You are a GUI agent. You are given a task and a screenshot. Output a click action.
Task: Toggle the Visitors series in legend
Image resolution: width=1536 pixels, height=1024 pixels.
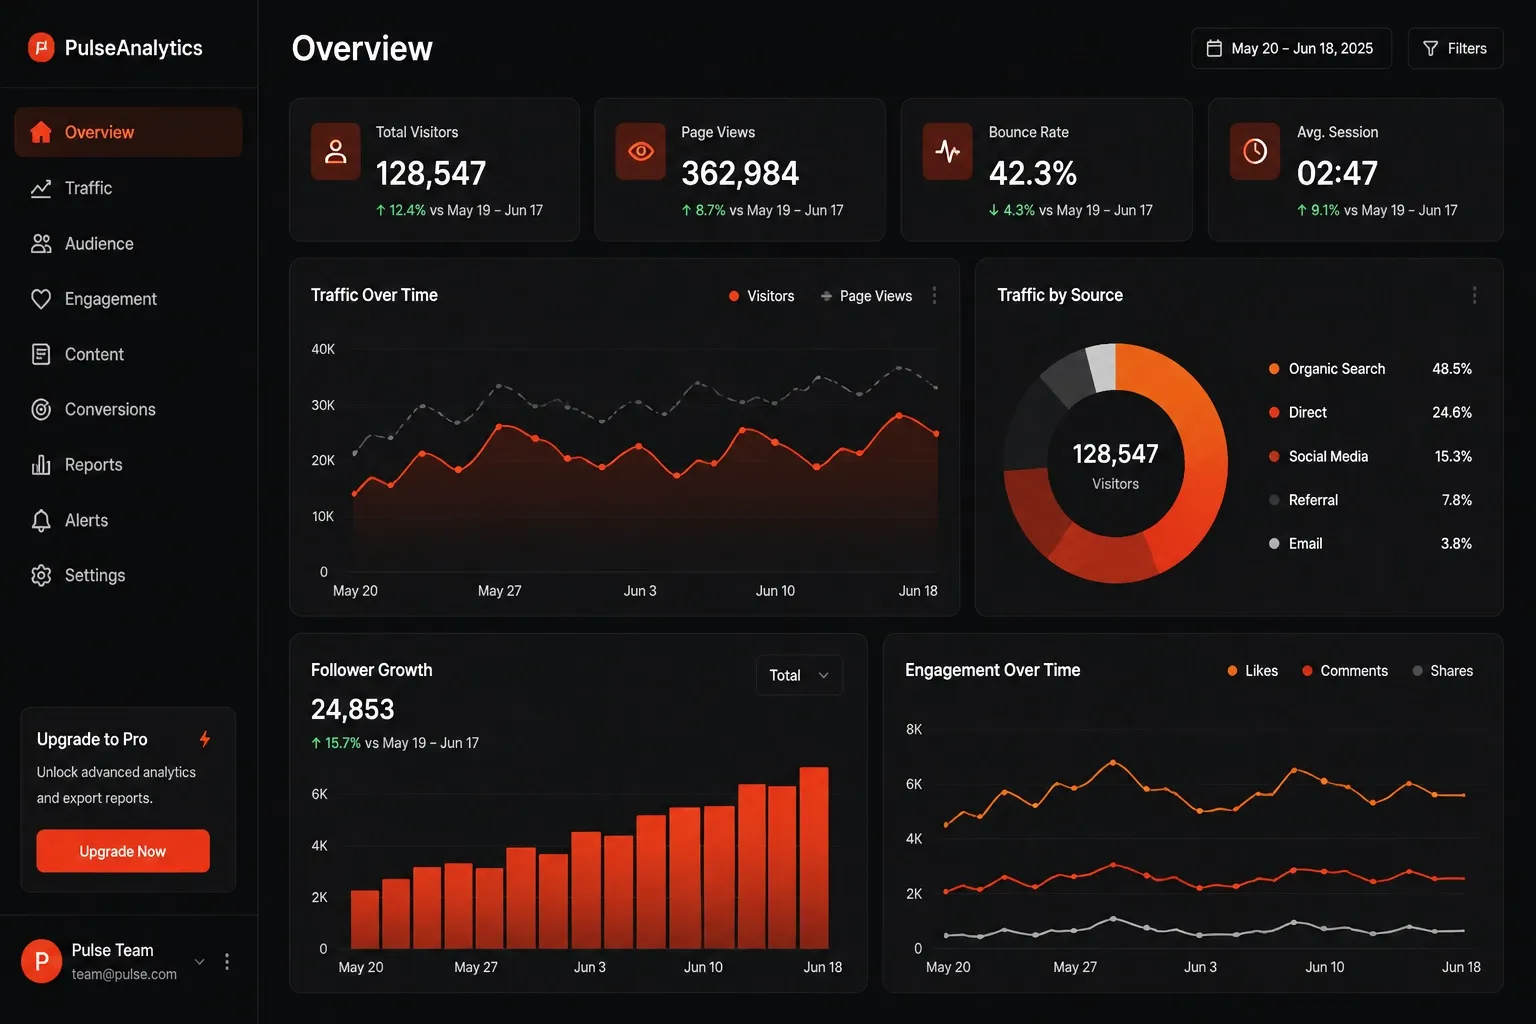tap(762, 296)
